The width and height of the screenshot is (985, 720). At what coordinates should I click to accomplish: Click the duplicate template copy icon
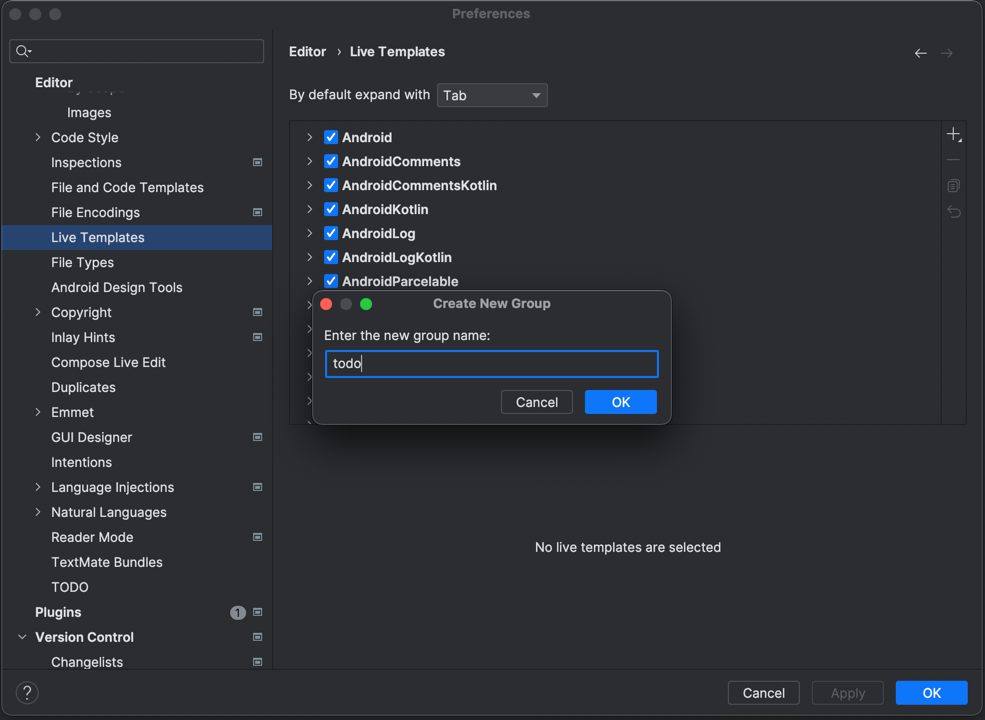[x=954, y=186]
